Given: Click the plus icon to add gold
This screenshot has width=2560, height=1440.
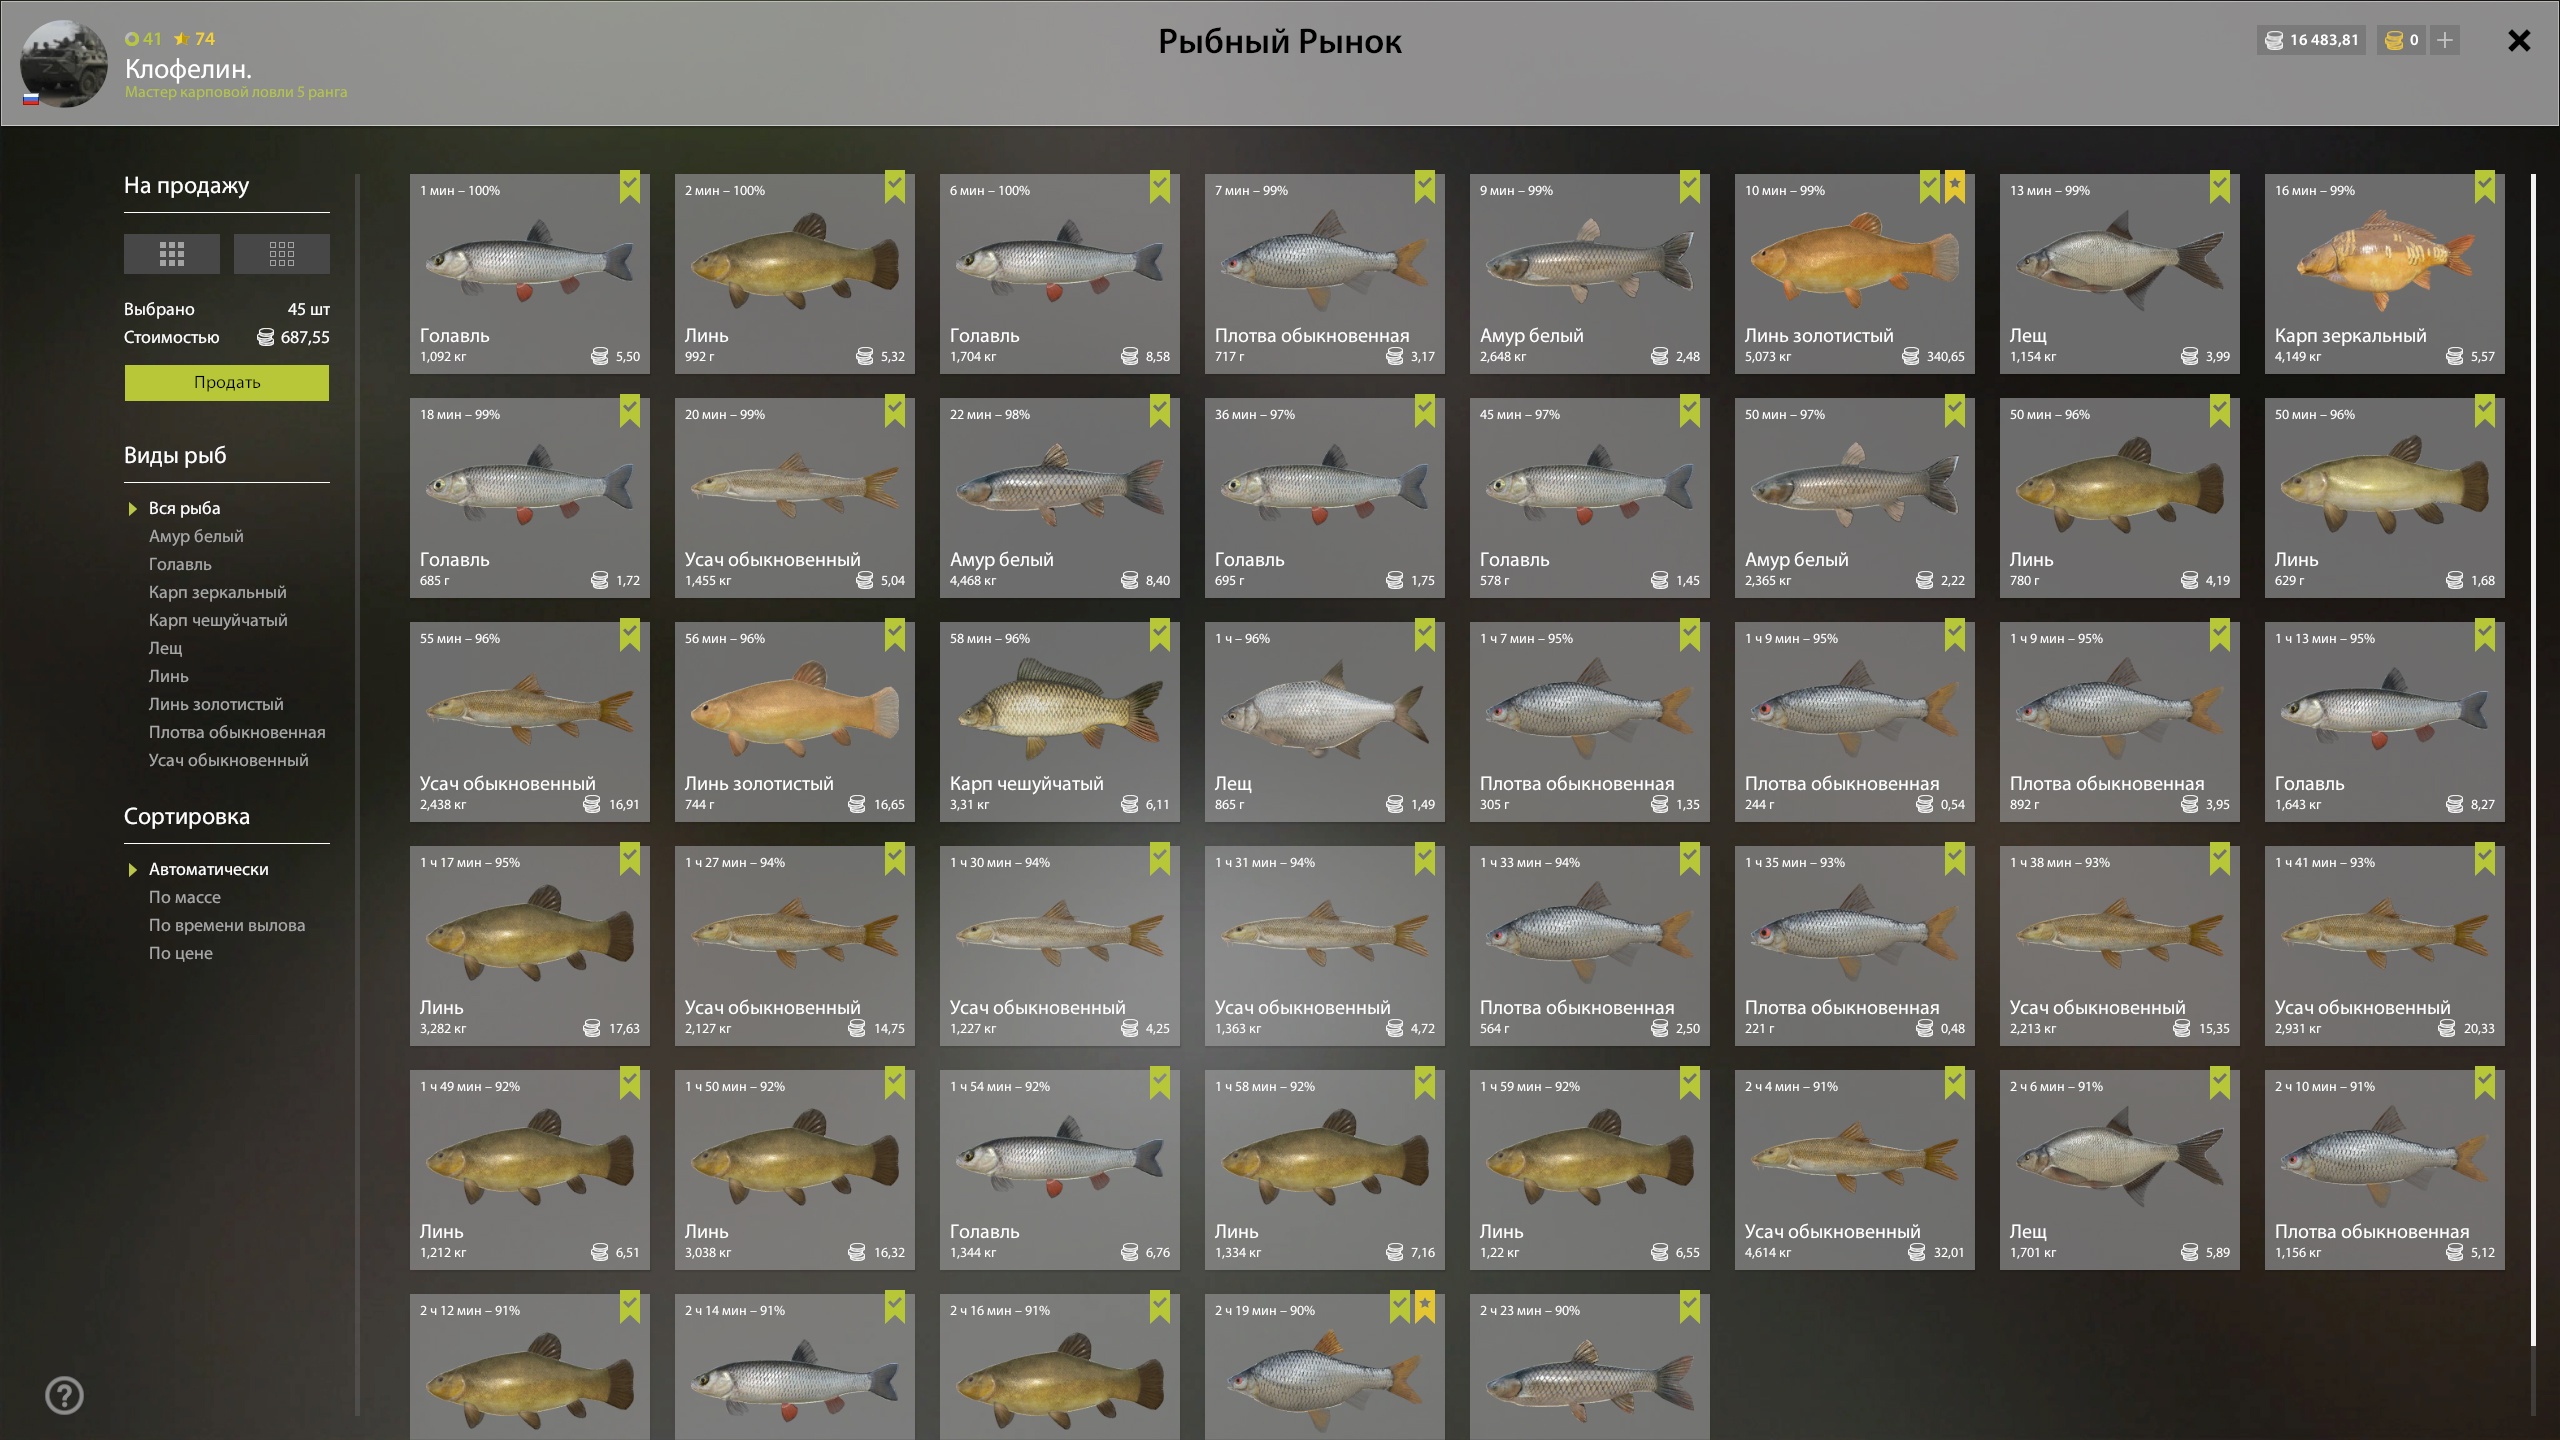Looking at the screenshot, I should 2445,40.
